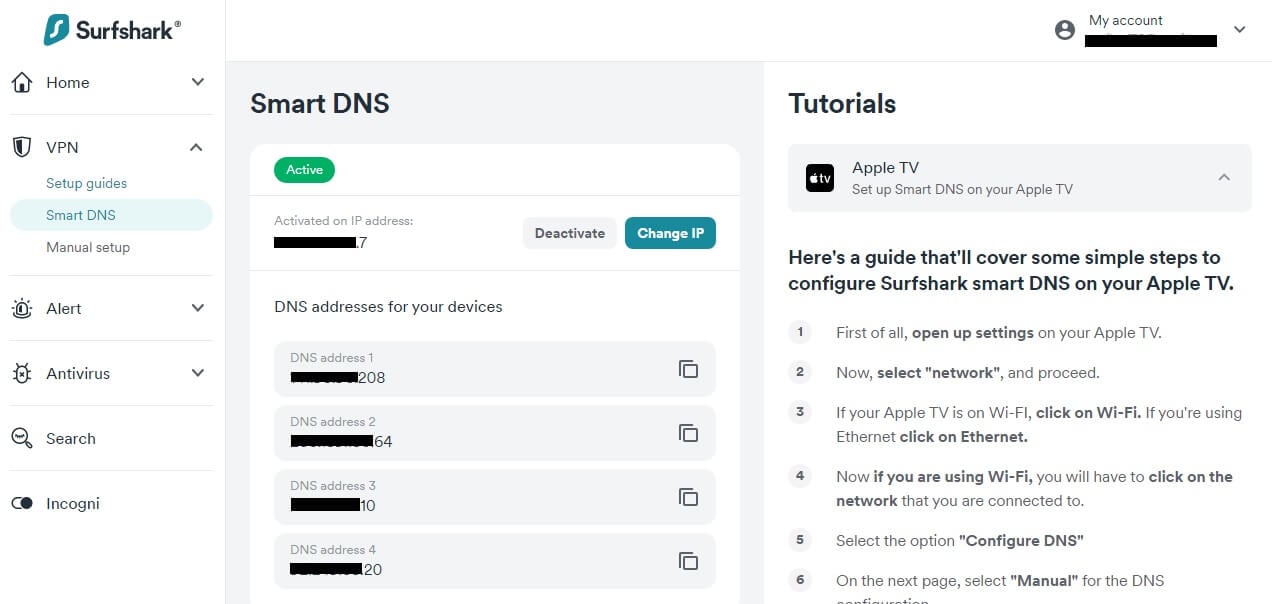Screen dimensions: 1272x604
Task: Click the Antivirus sidebar label
Action: (78, 373)
